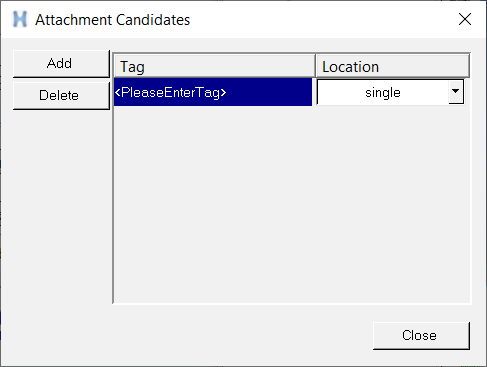Add a new attachment candidate
The height and width of the screenshot is (367, 487).
[x=61, y=64]
